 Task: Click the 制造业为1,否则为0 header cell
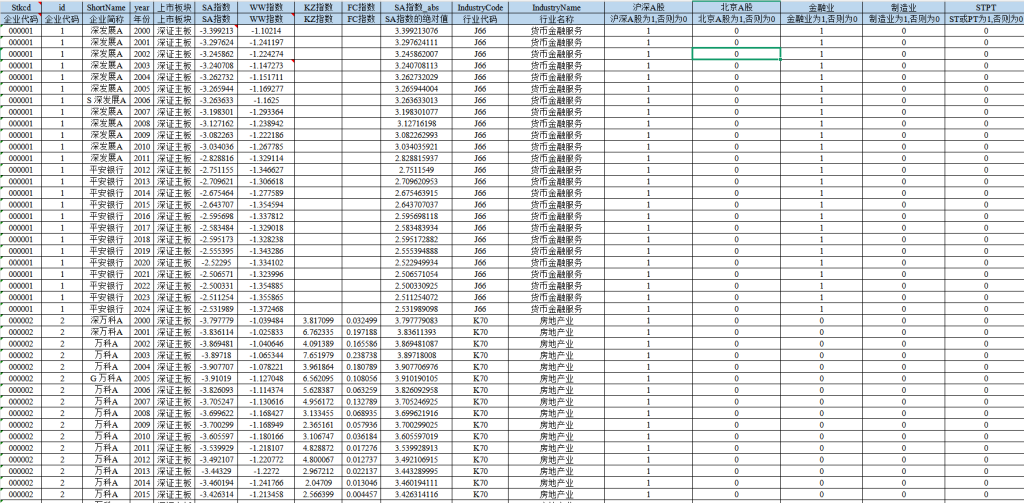click(x=904, y=19)
